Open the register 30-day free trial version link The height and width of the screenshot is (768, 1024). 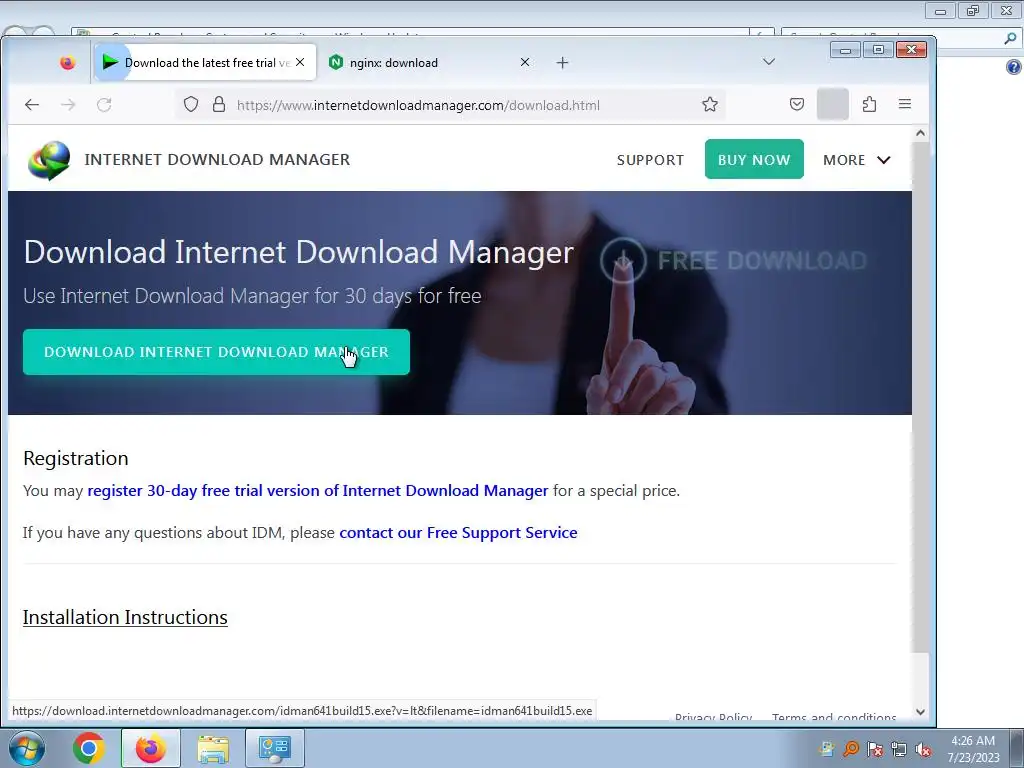[x=318, y=490]
